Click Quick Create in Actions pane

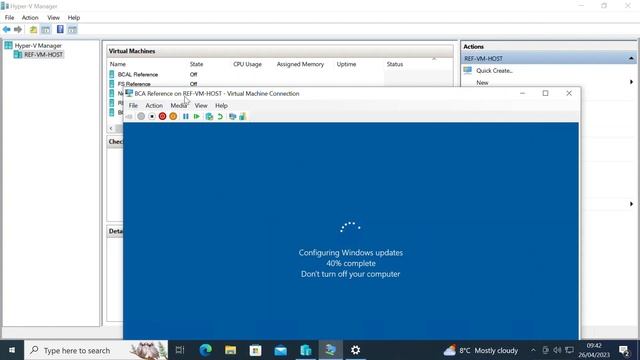pyautogui.click(x=494, y=71)
